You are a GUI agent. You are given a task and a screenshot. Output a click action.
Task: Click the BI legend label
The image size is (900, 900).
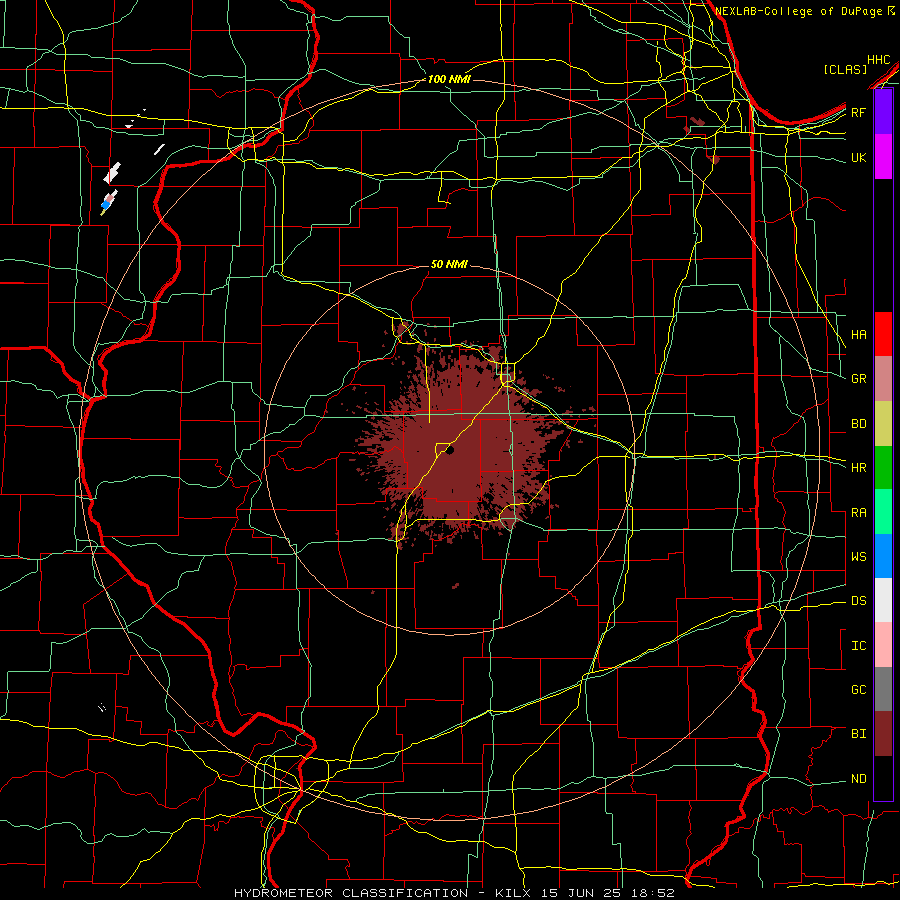click(859, 734)
